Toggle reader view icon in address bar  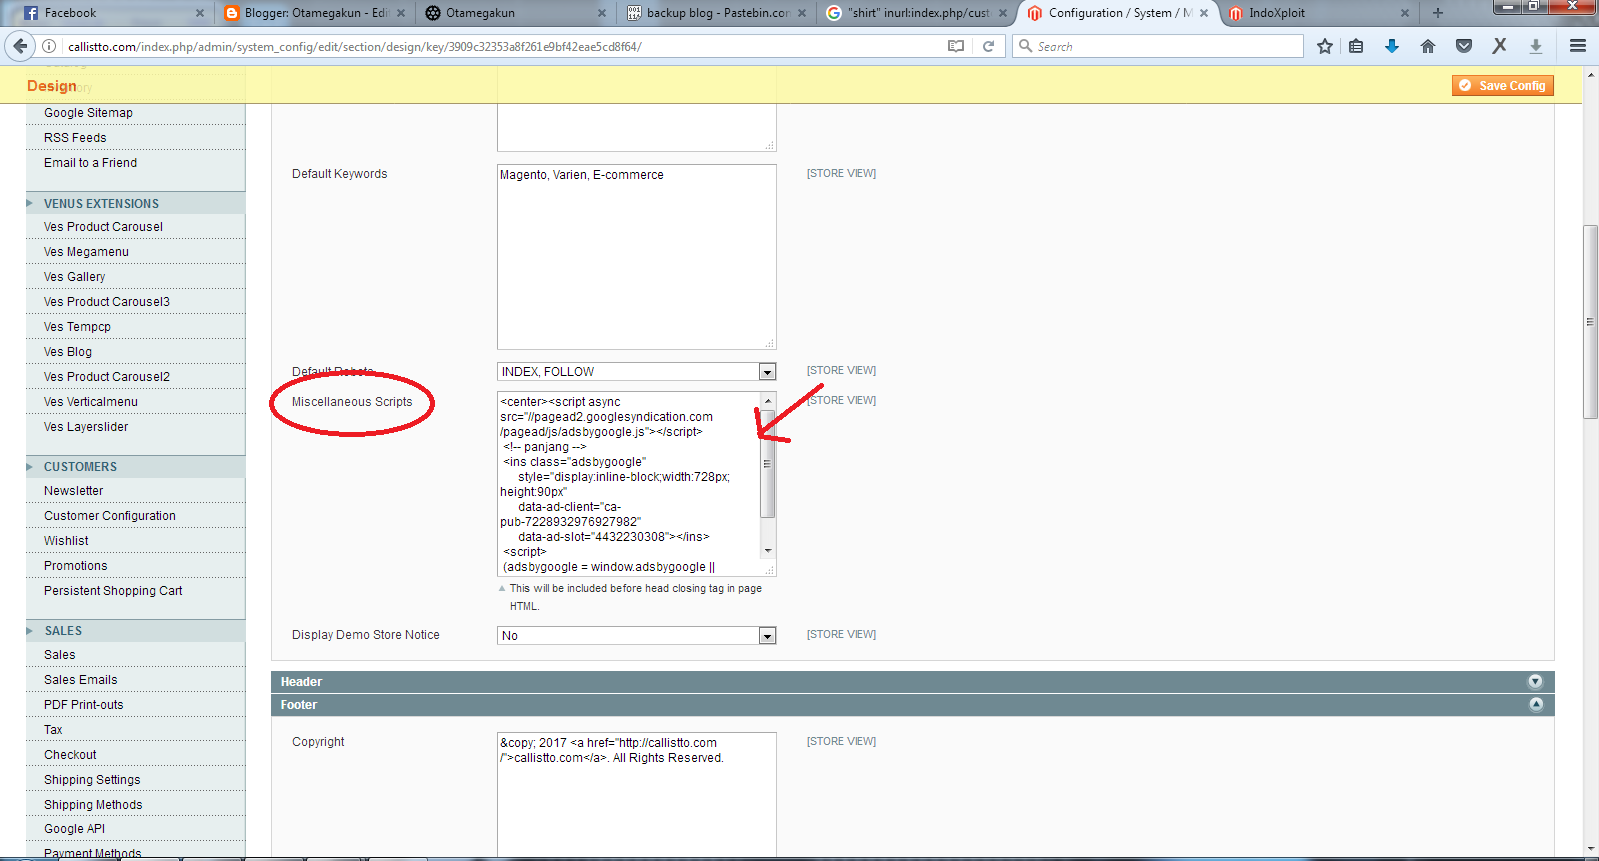click(956, 46)
